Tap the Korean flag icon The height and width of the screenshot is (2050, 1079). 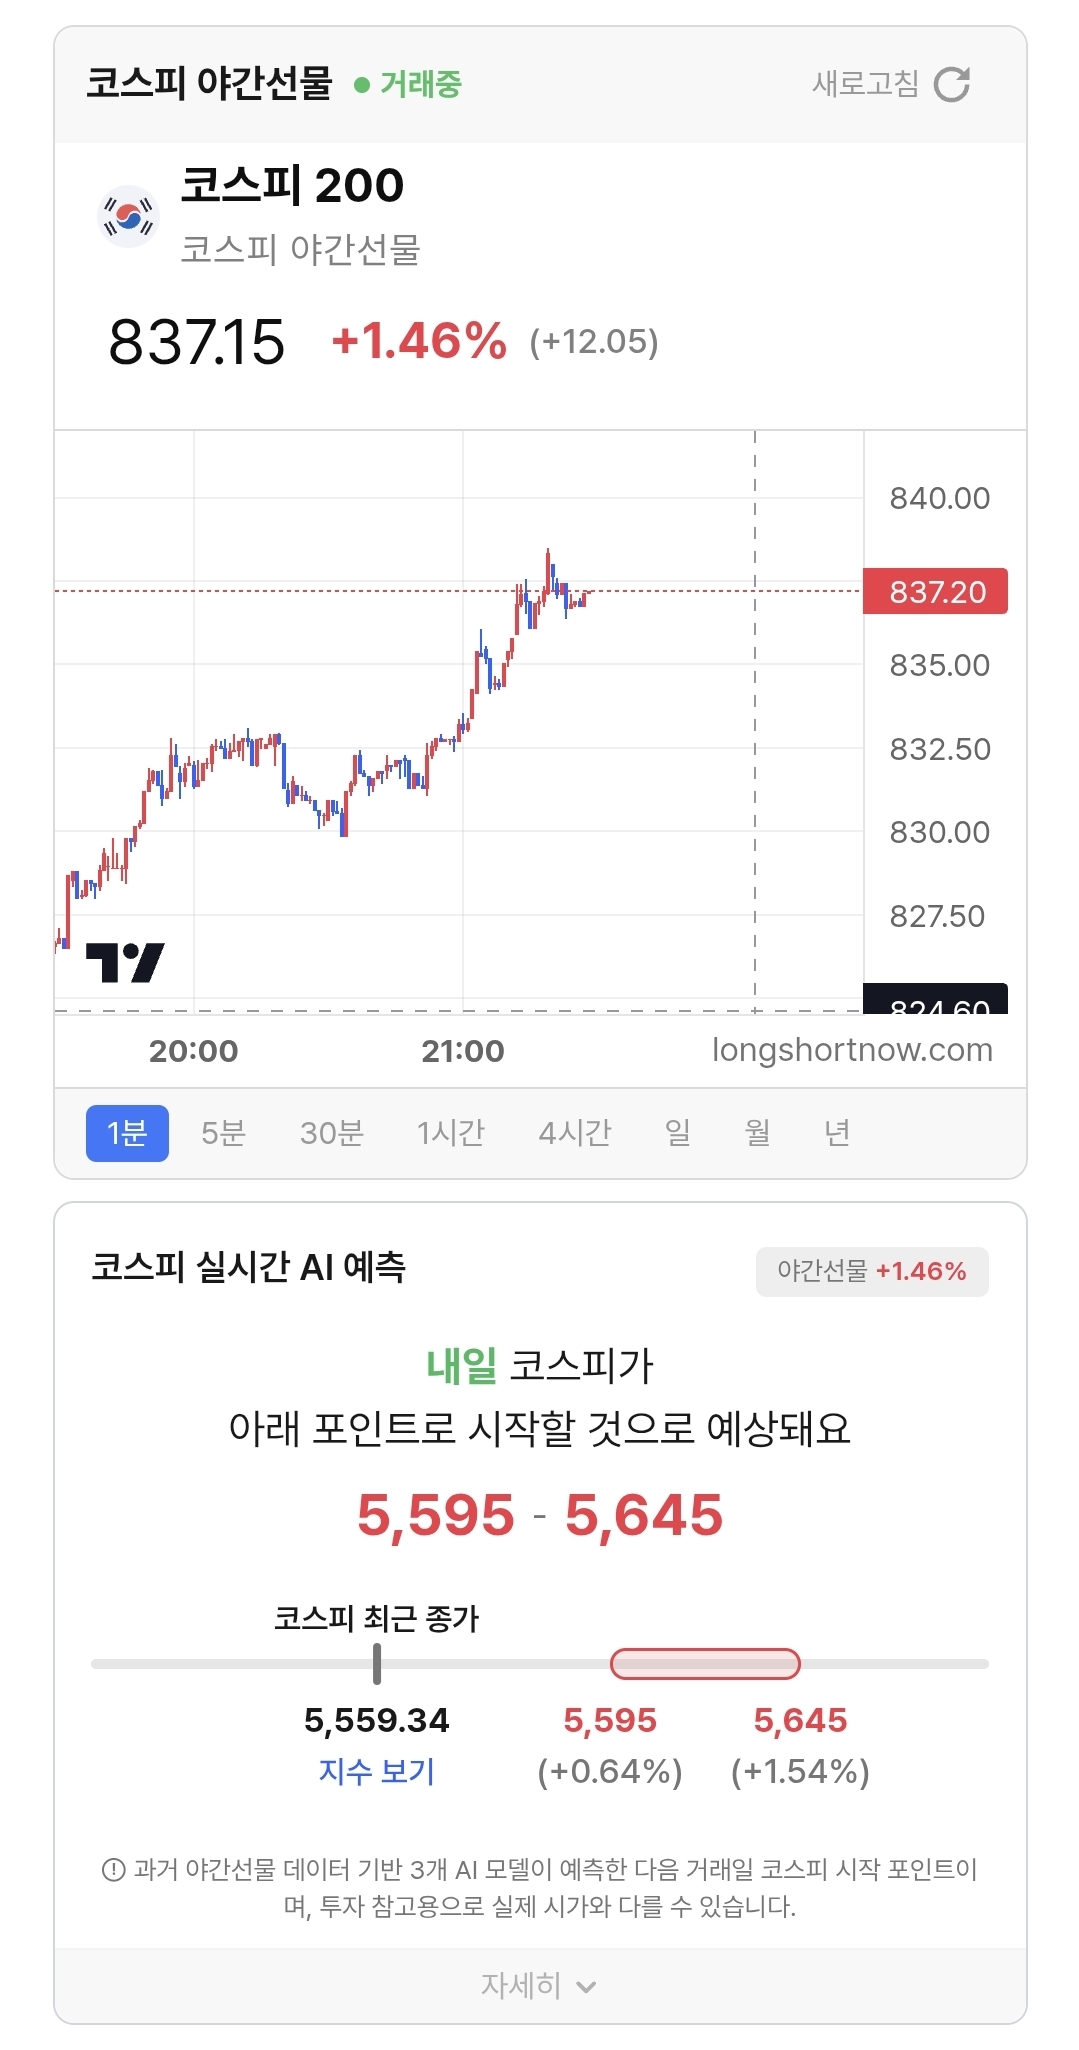(x=129, y=216)
